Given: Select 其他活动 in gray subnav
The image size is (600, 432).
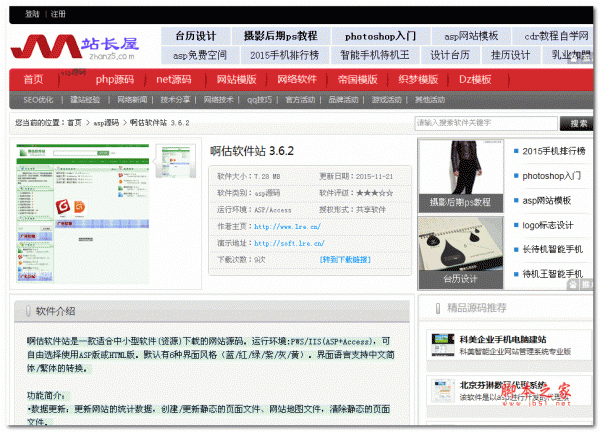Looking at the screenshot, I should coord(430,100).
